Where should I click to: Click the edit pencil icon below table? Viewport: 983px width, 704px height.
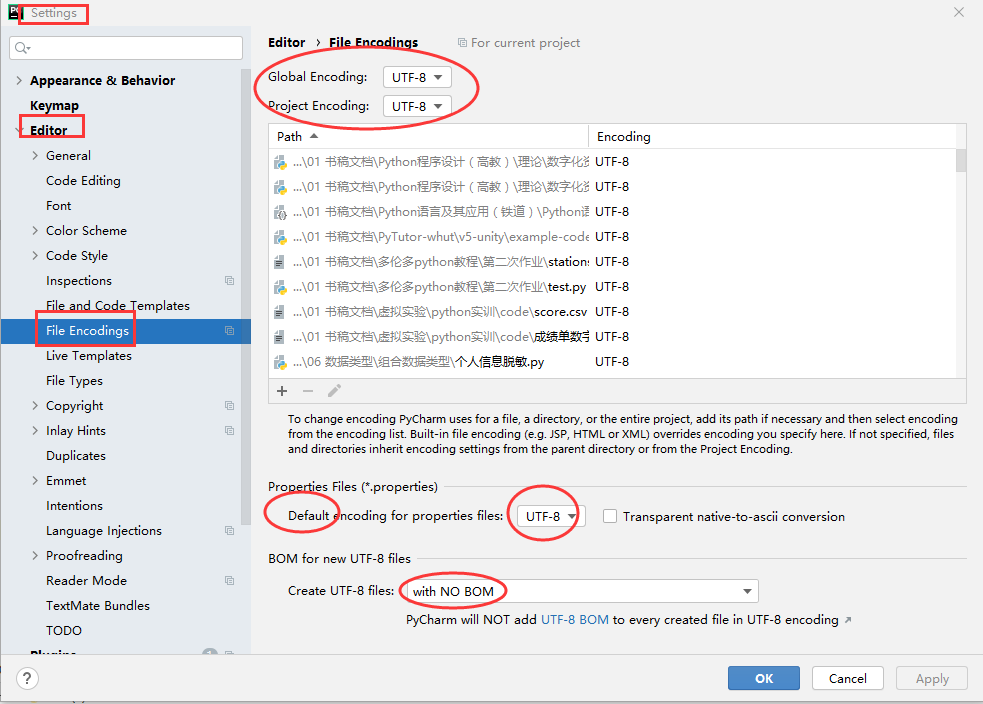click(334, 391)
